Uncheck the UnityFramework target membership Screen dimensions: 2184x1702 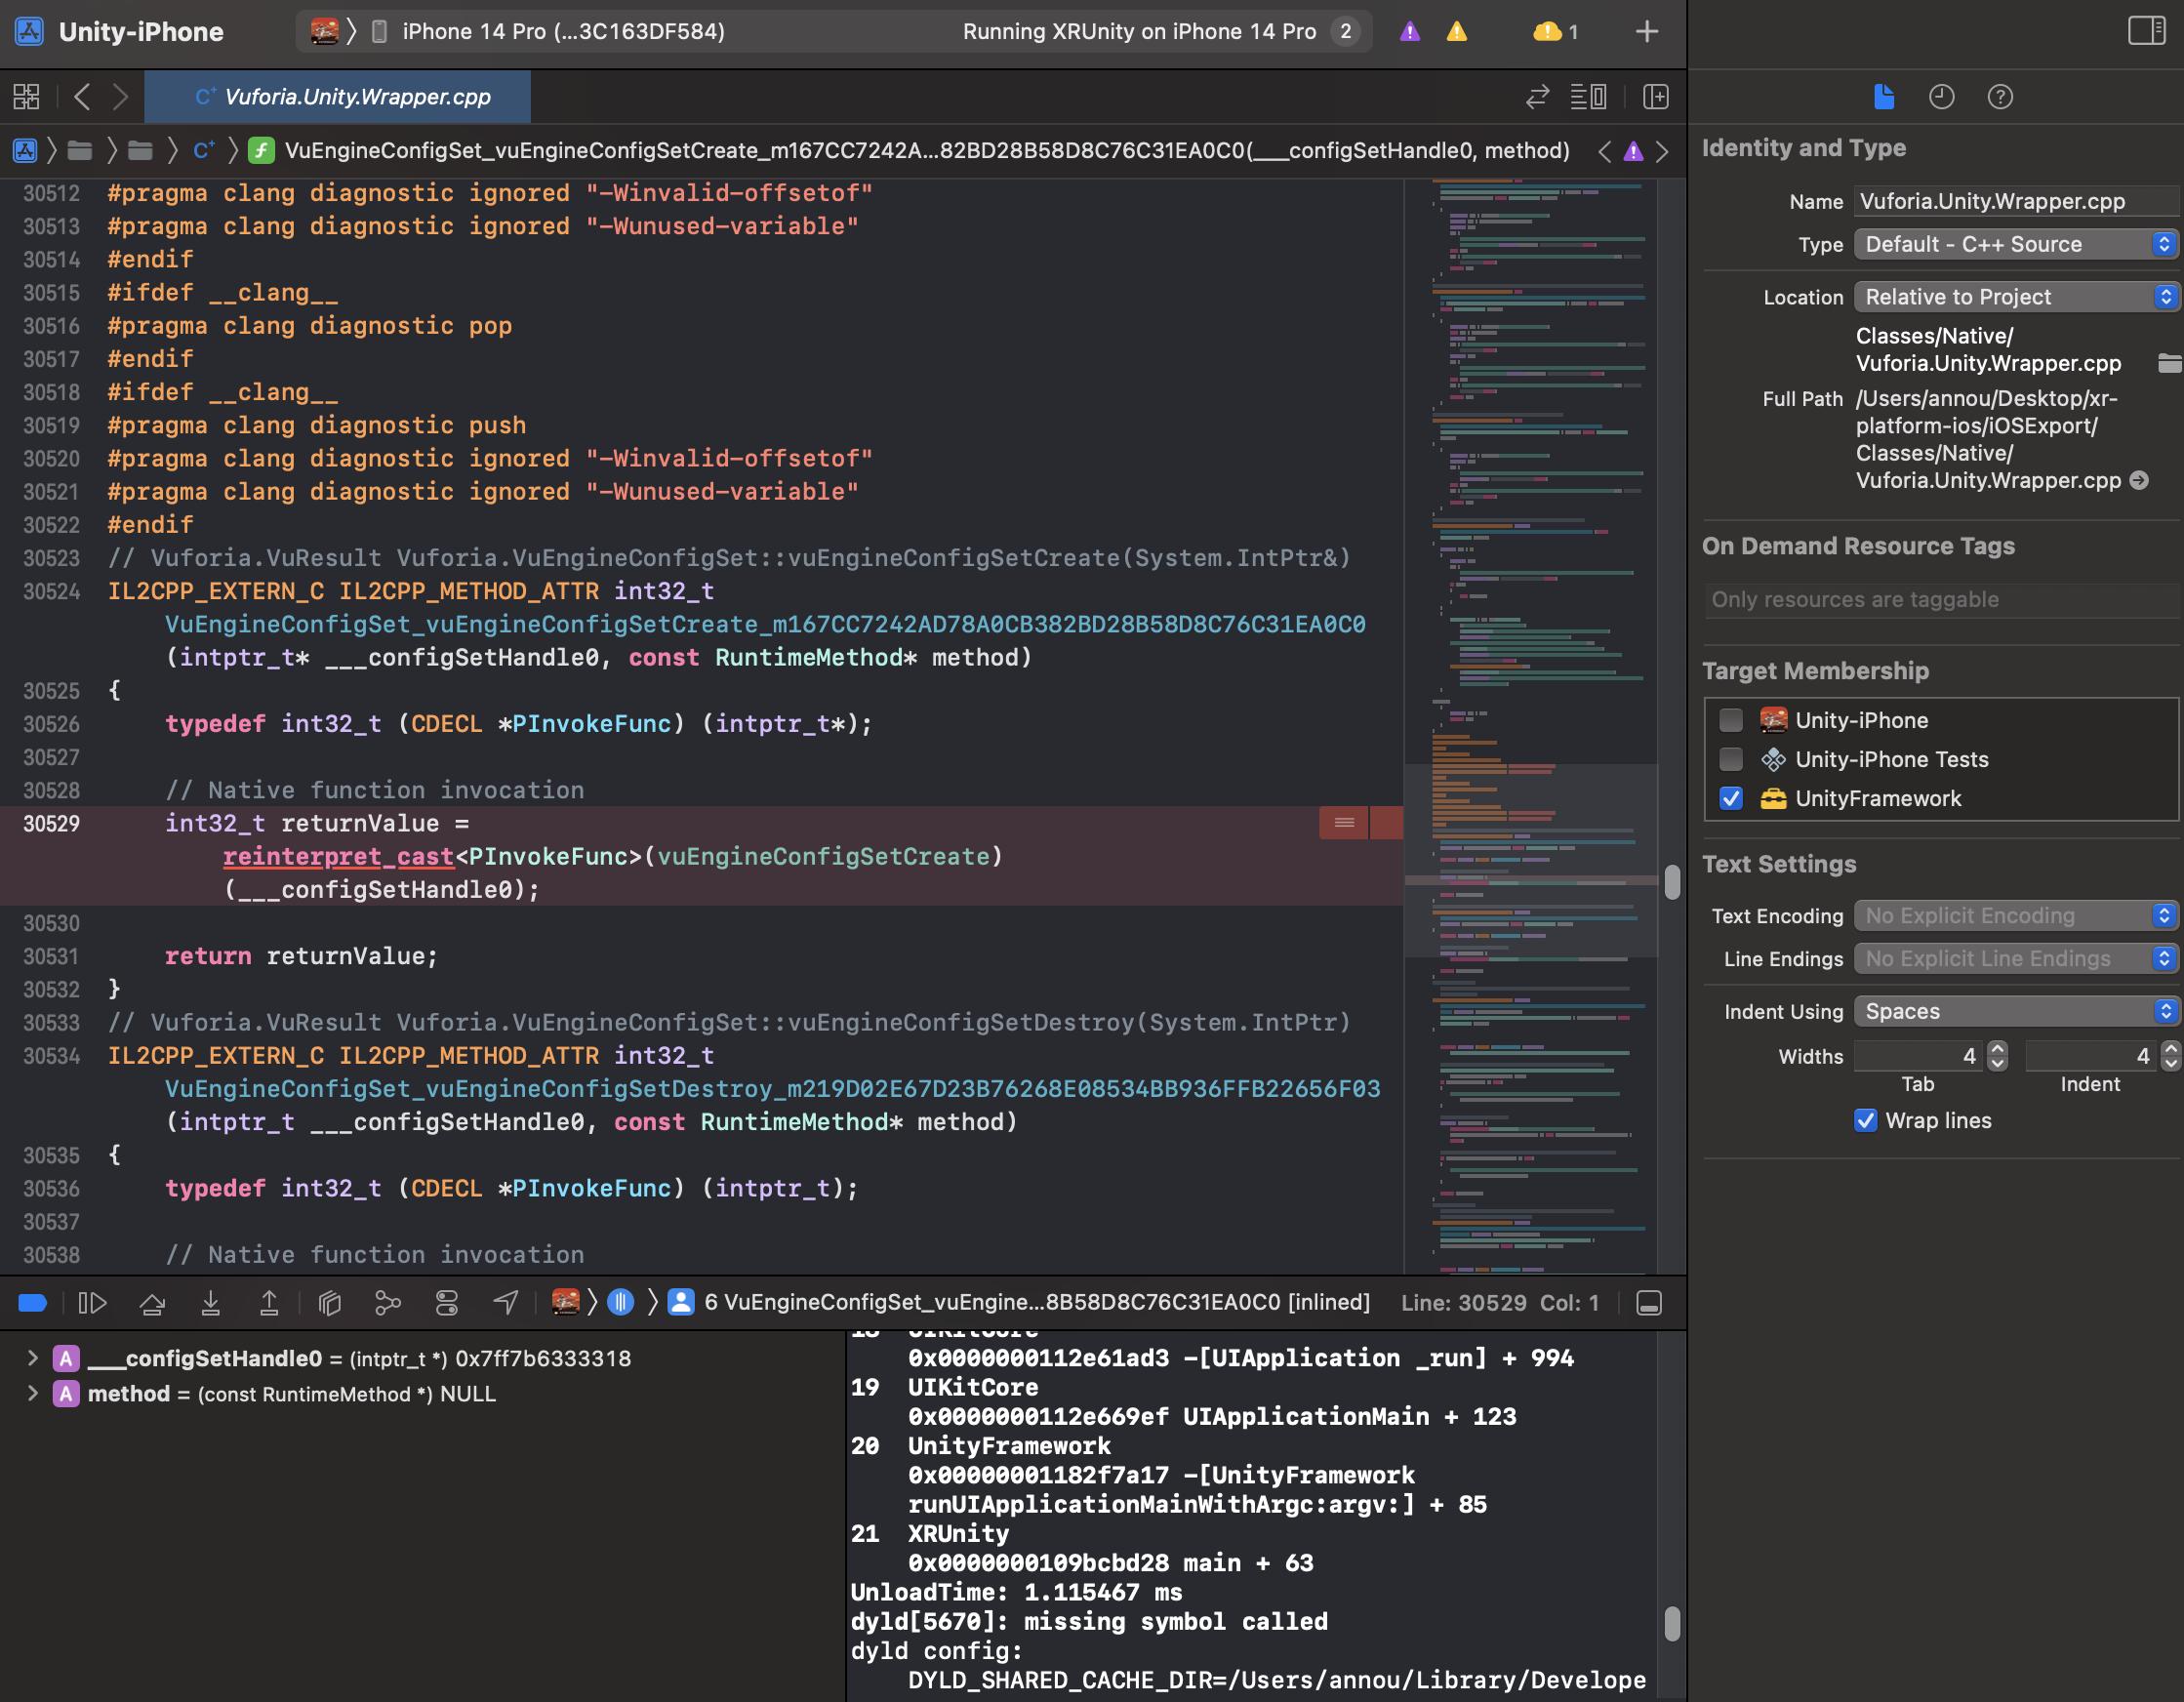1731,798
